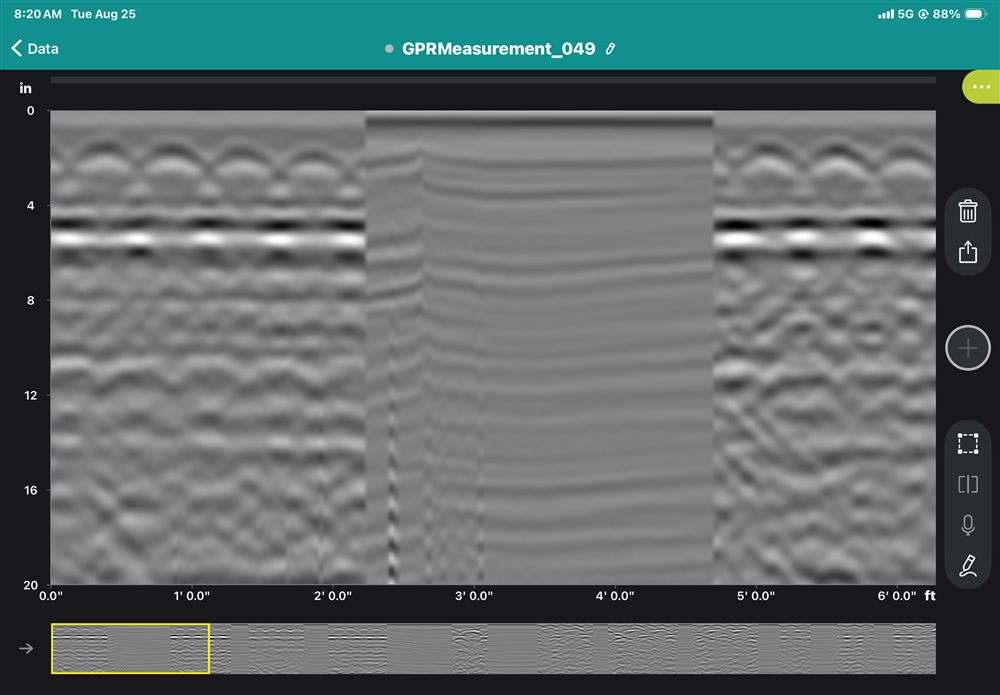Edit the GPRMeasurement_049 name with pencil icon
The width and height of the screenshot is (1000, 695).
click(610, 49)
